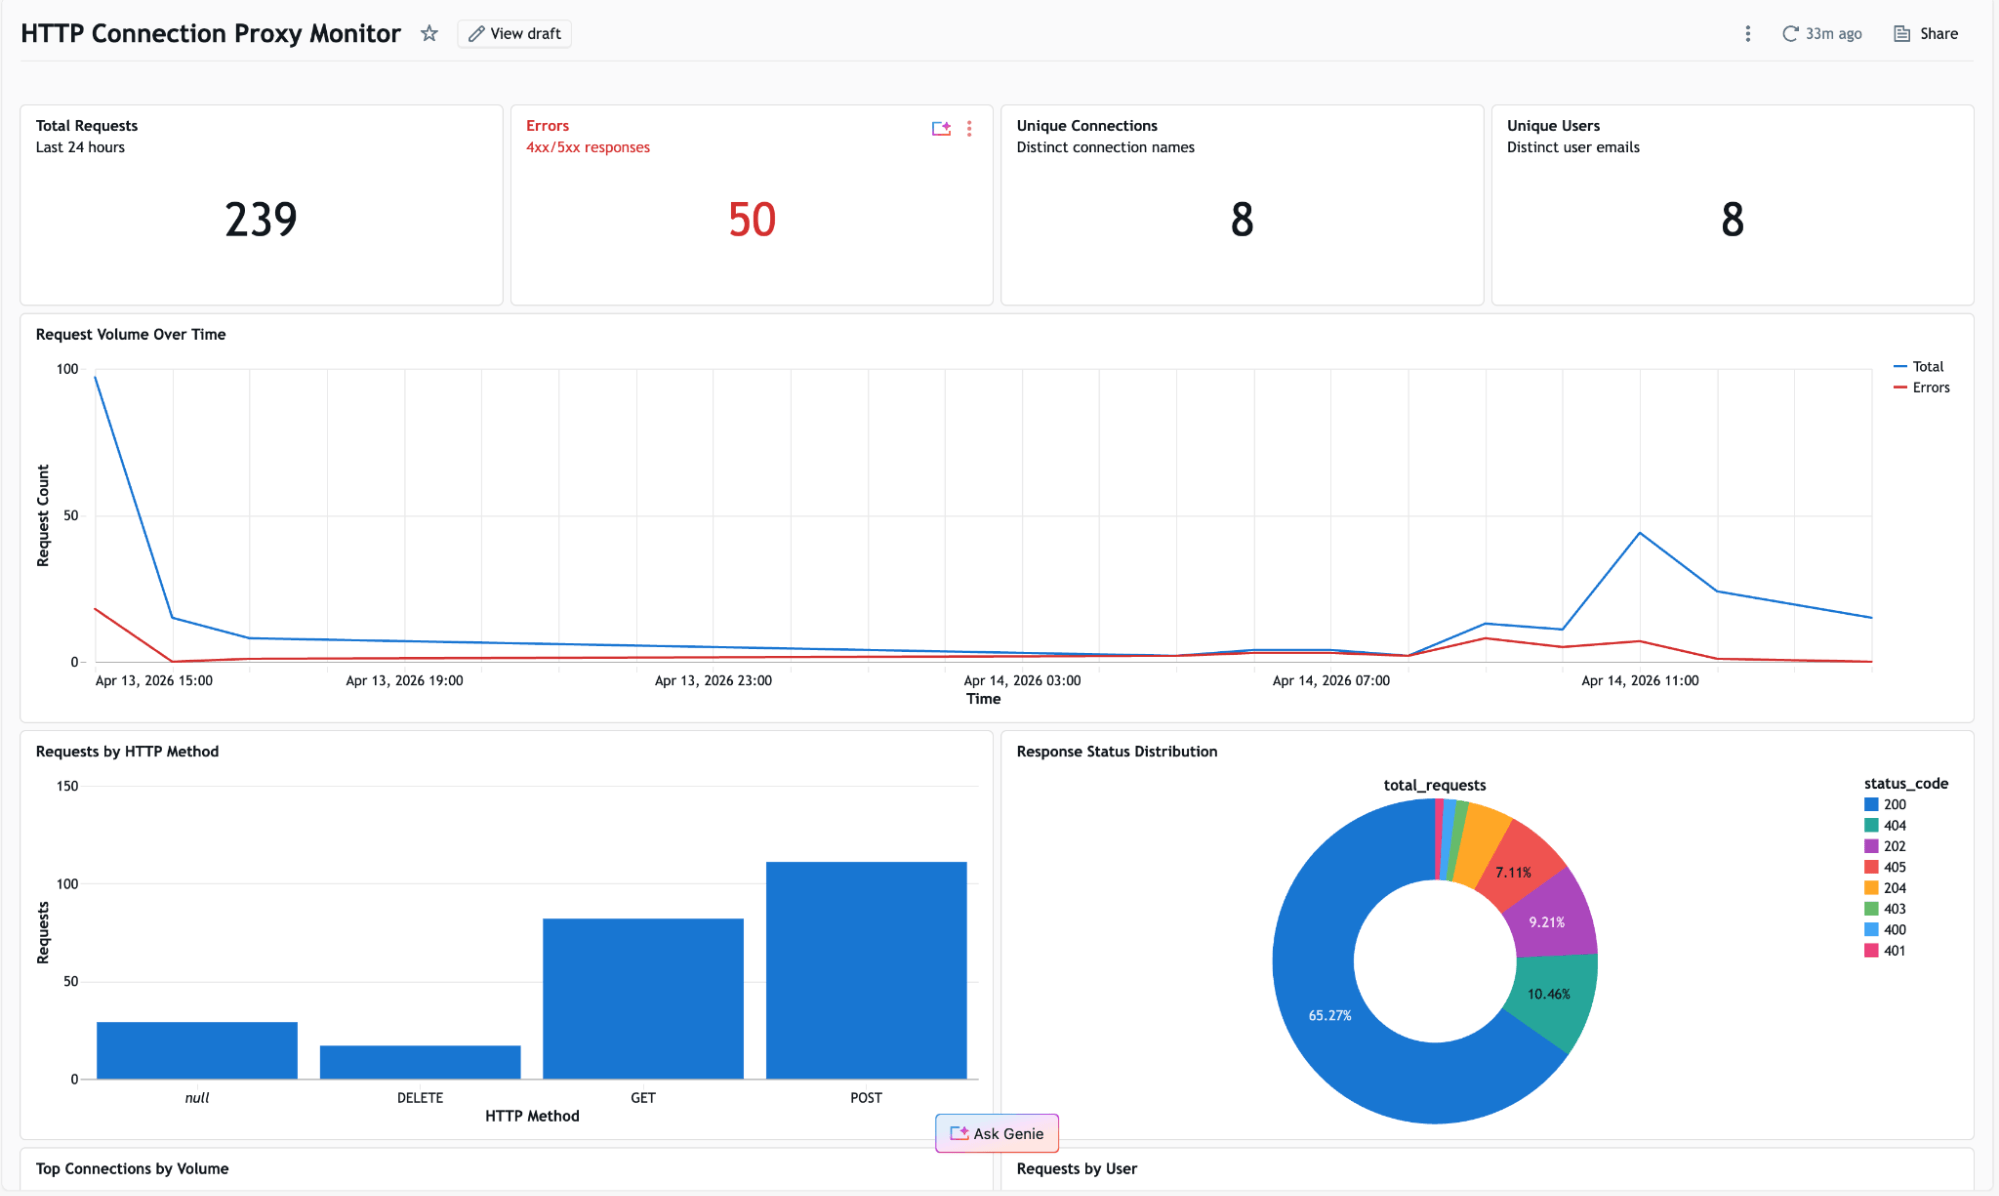Click the Ask Genie button
Image resolution: width=1999 pixels, height=1196 pixels.
coord(996,1133)
